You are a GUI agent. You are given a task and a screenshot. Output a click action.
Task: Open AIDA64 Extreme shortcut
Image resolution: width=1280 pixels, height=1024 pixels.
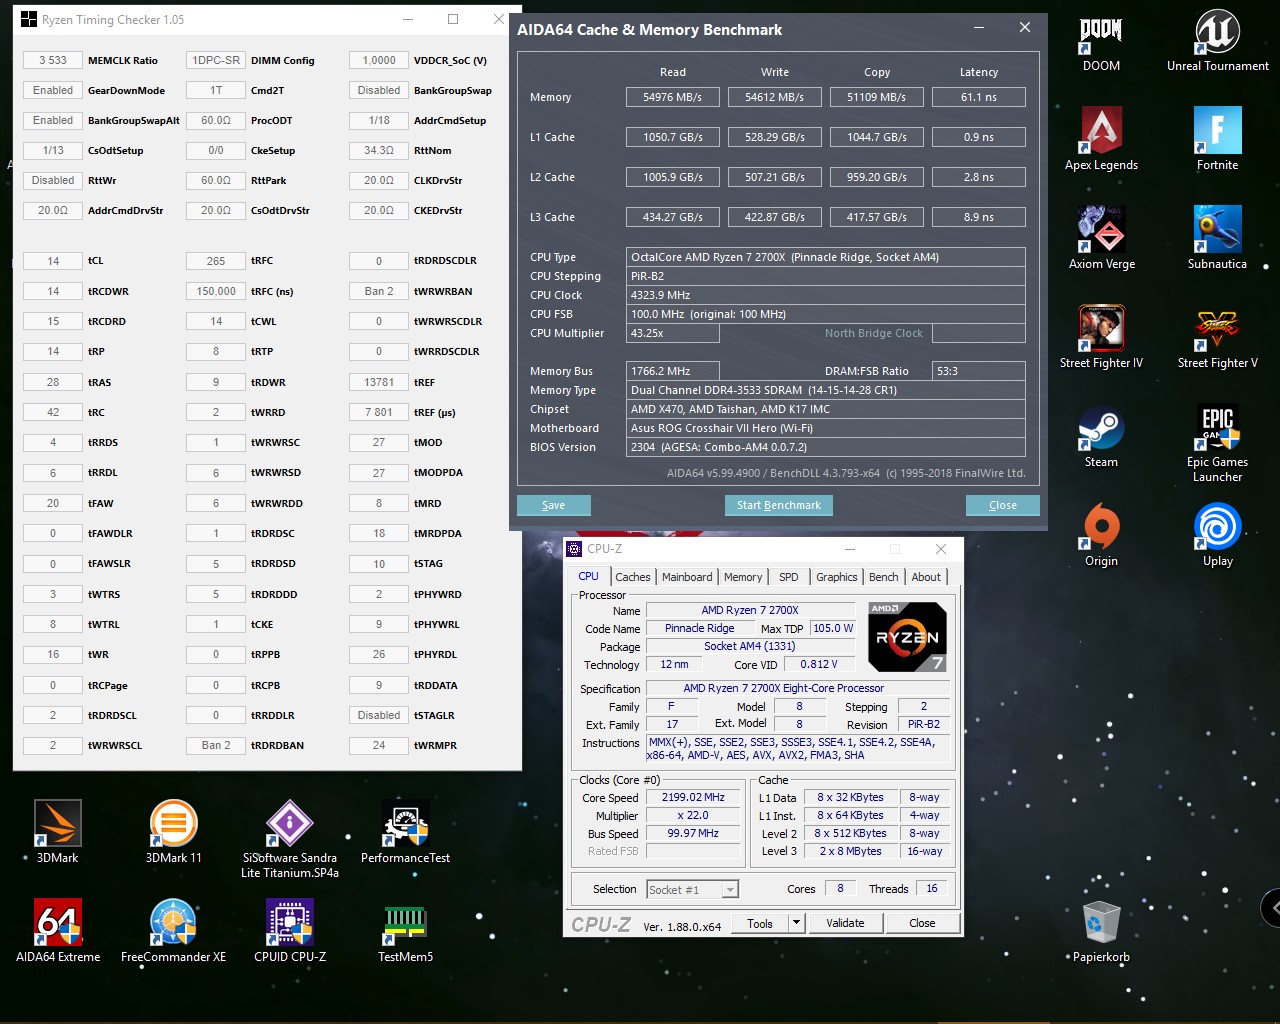pos(58,931)
